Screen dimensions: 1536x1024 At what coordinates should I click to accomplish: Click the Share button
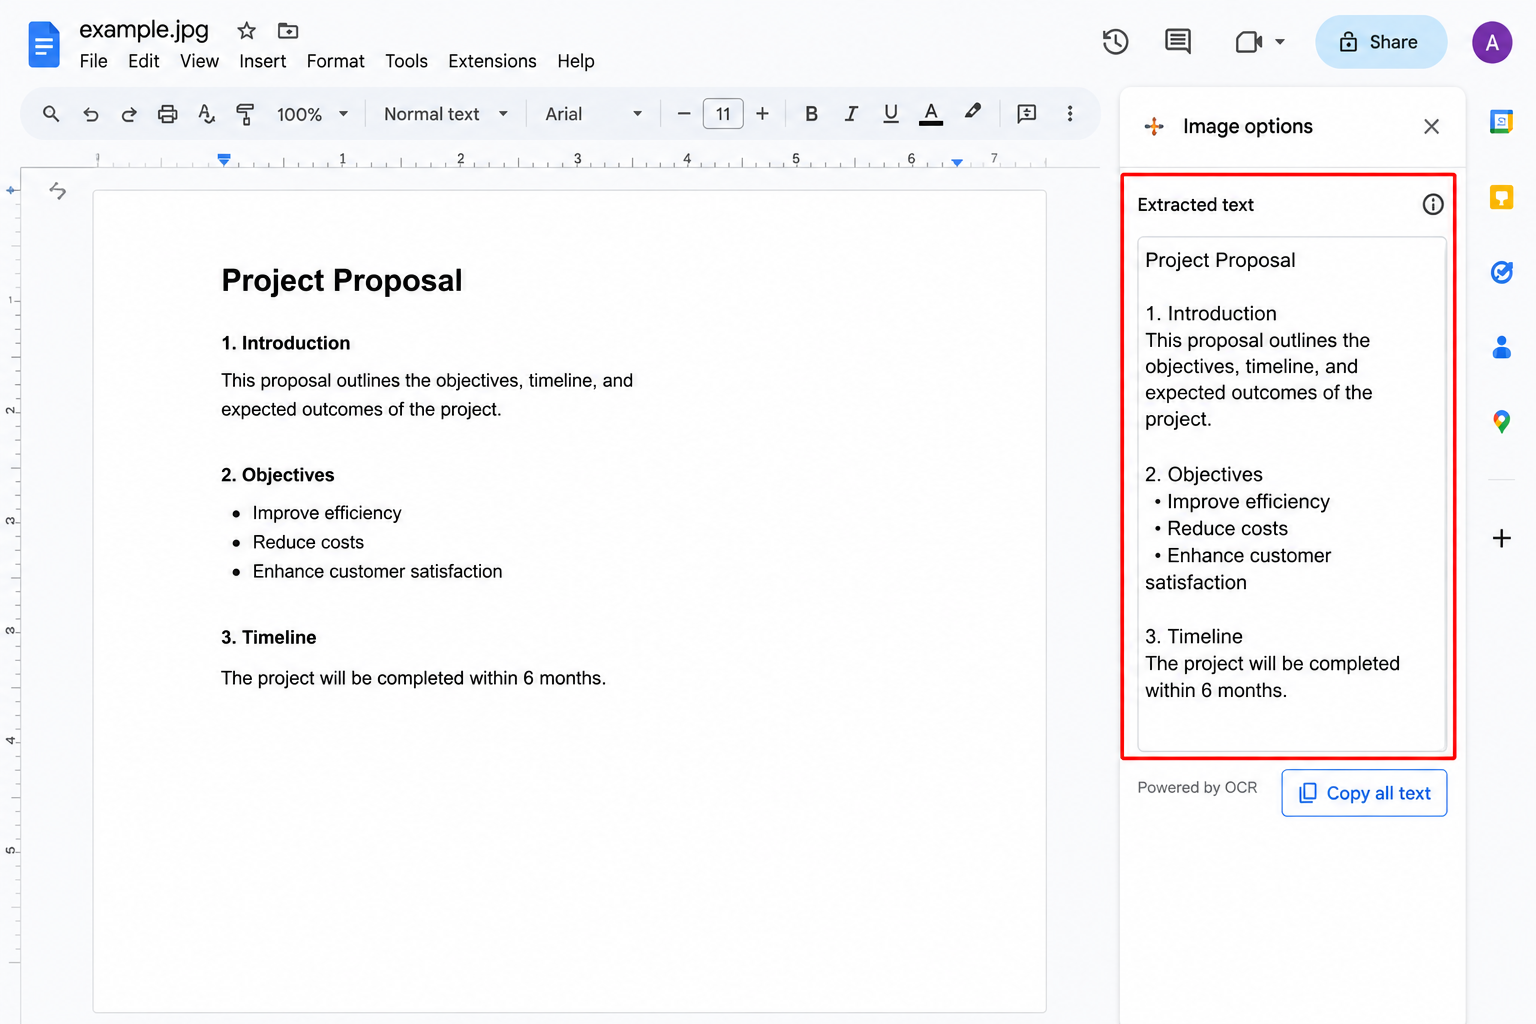[1381, 42]
